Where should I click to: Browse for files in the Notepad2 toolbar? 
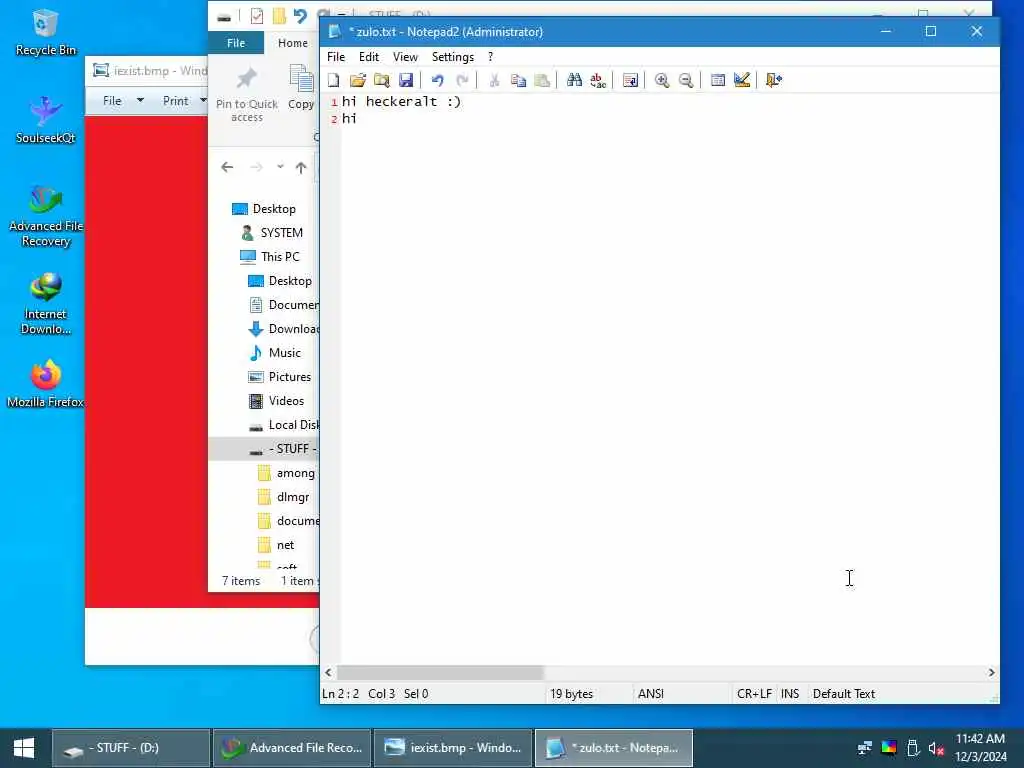click(382, 80)
